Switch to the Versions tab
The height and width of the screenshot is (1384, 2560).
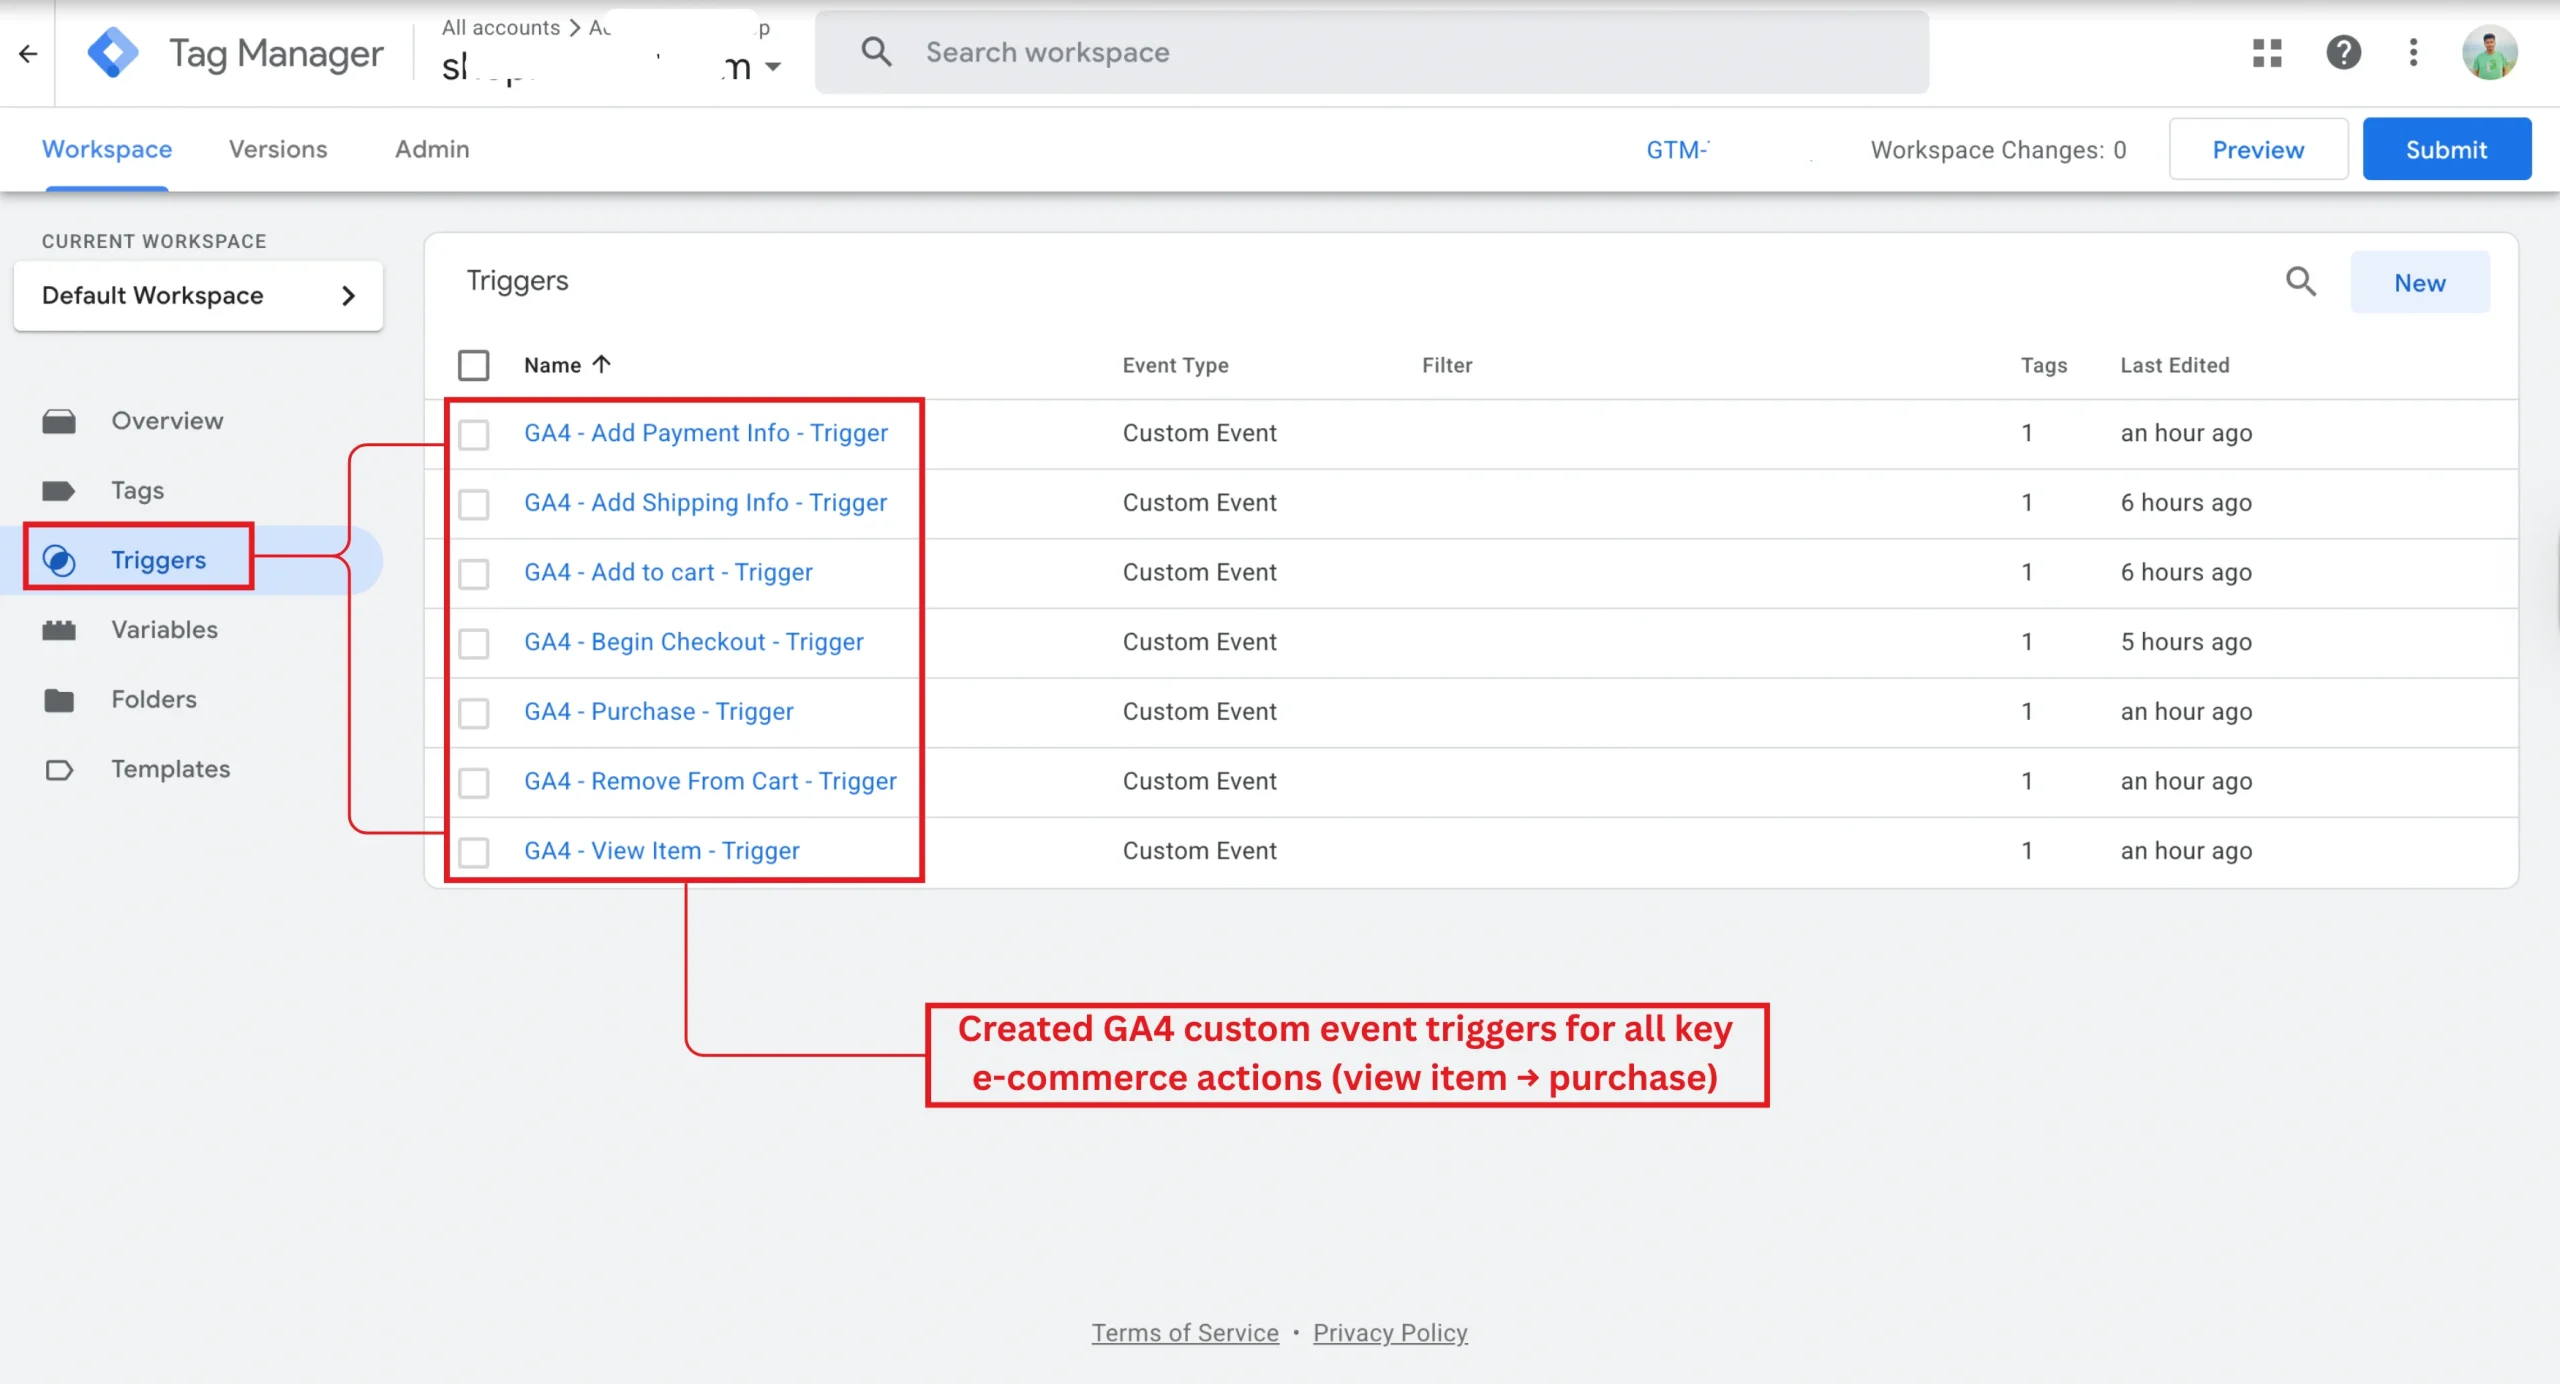[x=278, y=149]
